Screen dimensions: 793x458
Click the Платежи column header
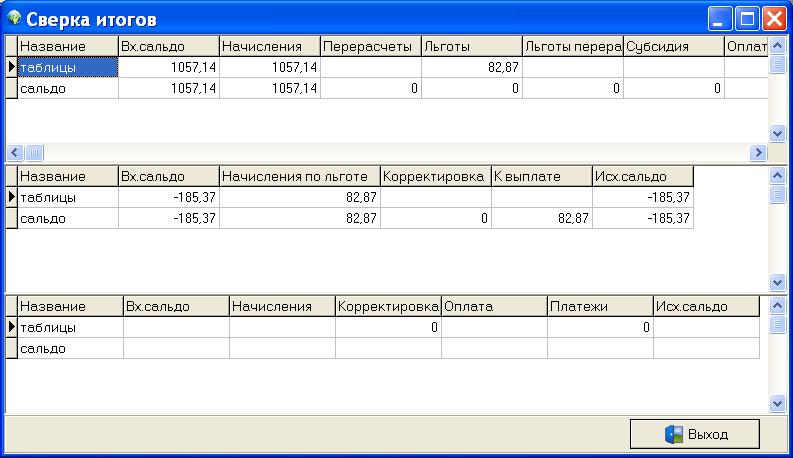click(x=600, y=307)
